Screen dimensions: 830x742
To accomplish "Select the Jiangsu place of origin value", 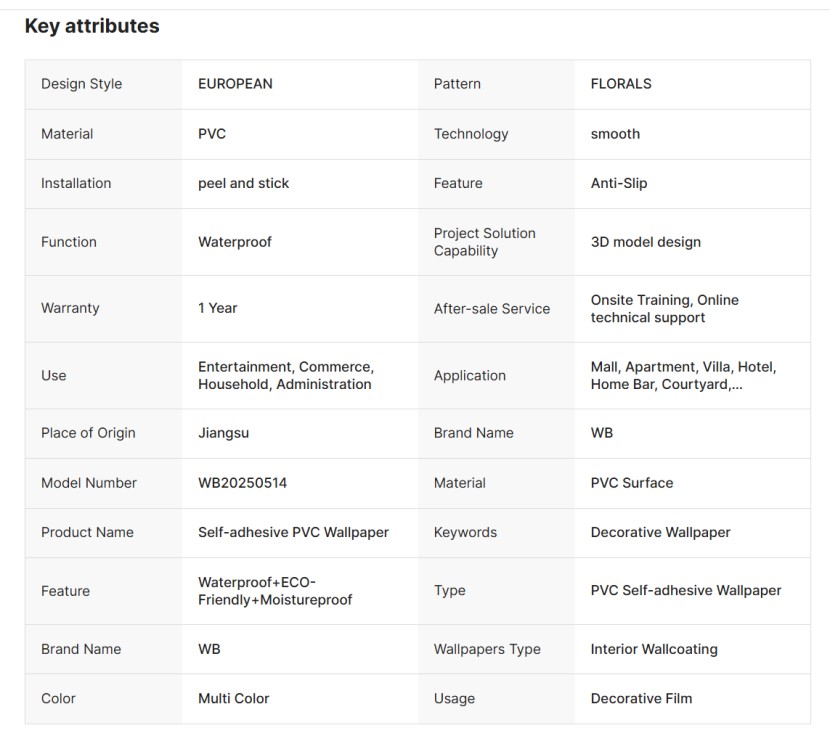I will [223, 433].
